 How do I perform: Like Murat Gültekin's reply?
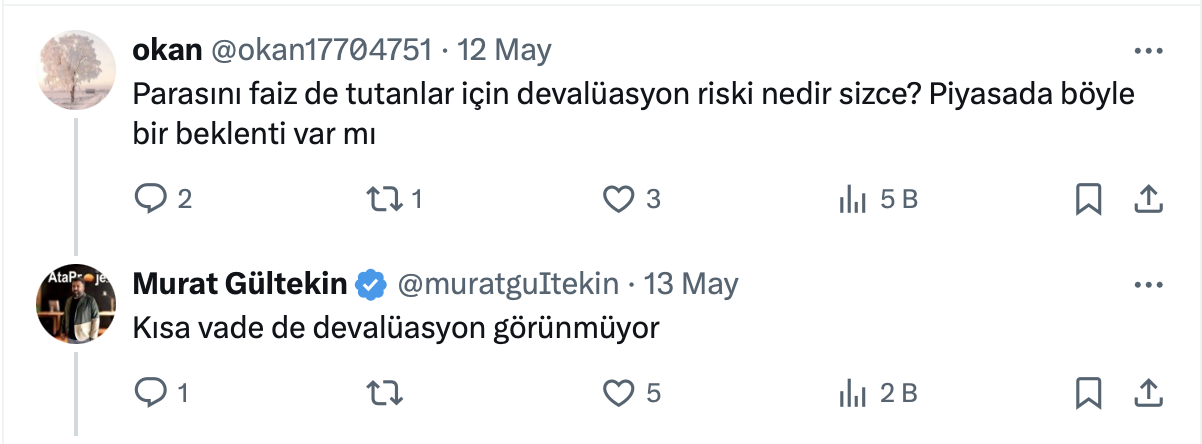pyautogui.click(x=619, y=393)
